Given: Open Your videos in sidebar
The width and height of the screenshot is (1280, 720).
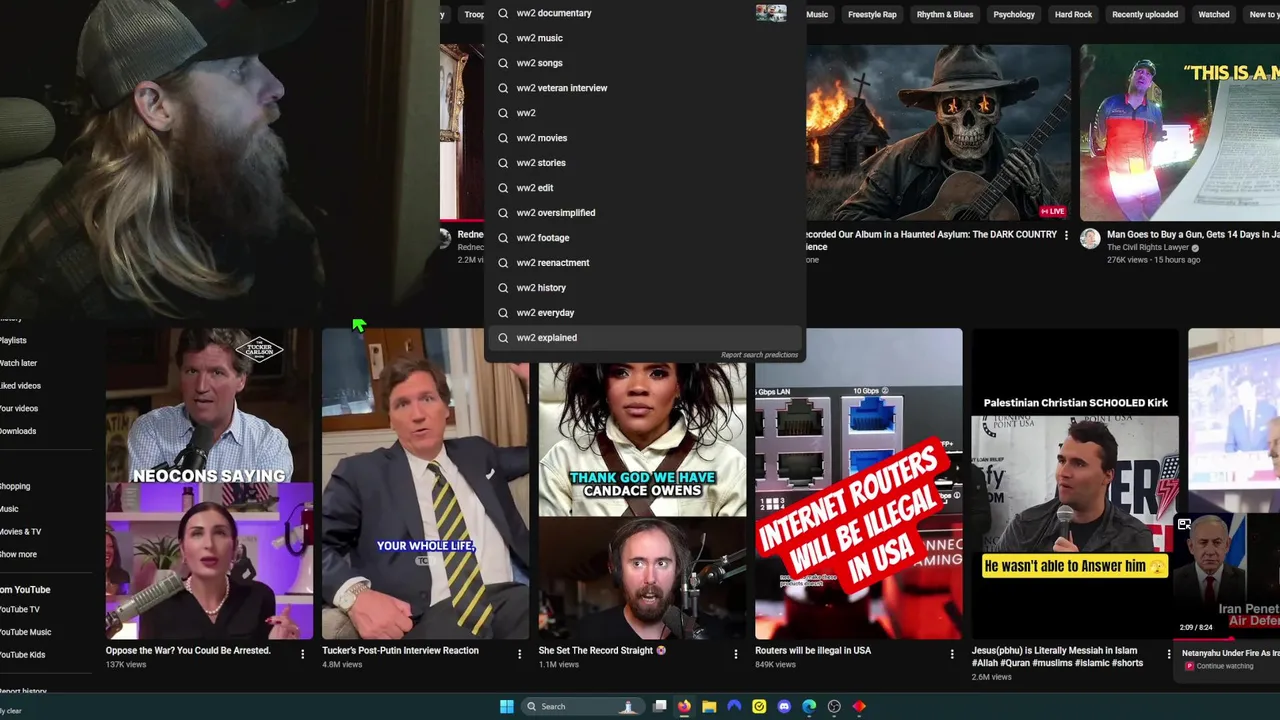Looking at the screenshot, I should tap(19, 408).
